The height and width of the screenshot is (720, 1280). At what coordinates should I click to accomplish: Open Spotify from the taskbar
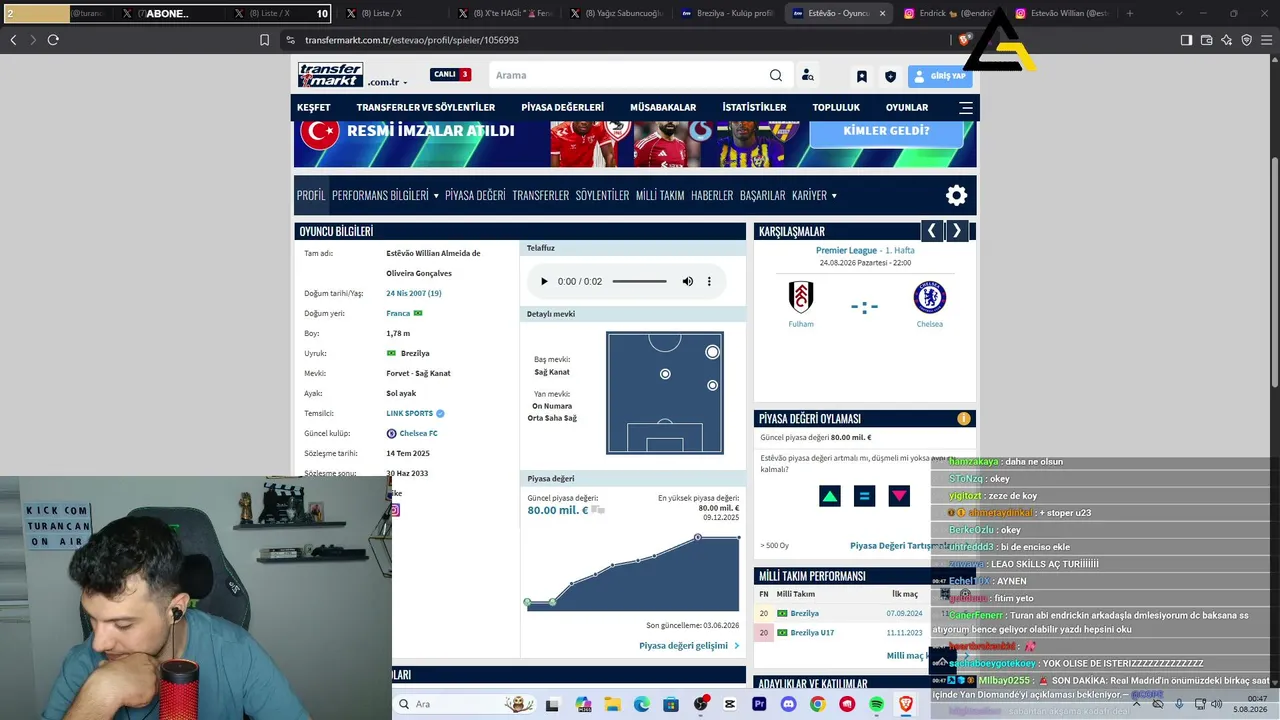click(x=876, y=704)
